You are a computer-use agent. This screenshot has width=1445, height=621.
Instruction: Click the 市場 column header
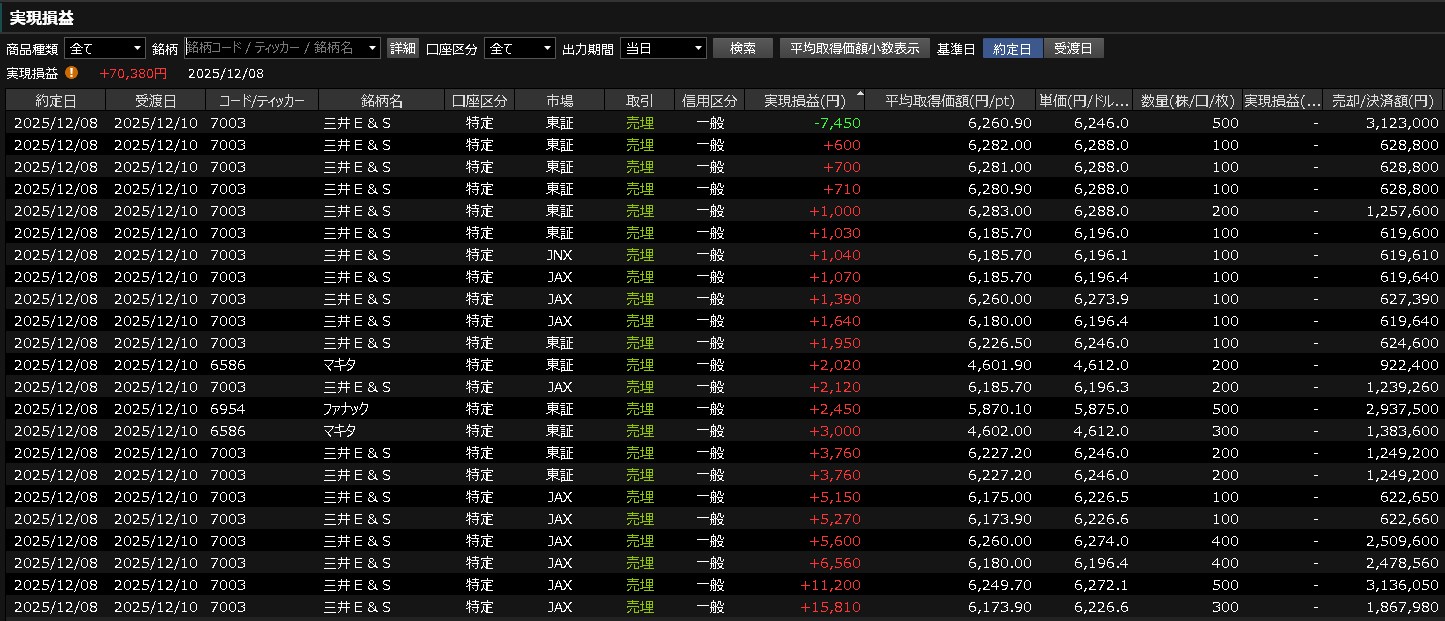click(x=559, y=100)
